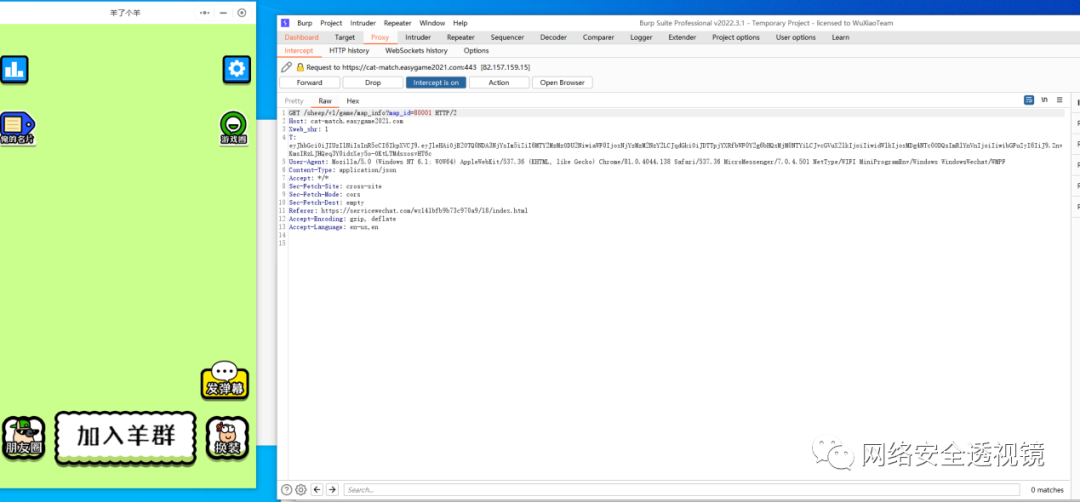Image resolution: width=1080 pixels, height=502 pixels.
Task: Click the Open Browser button
Action: click(x=562, y=83)
